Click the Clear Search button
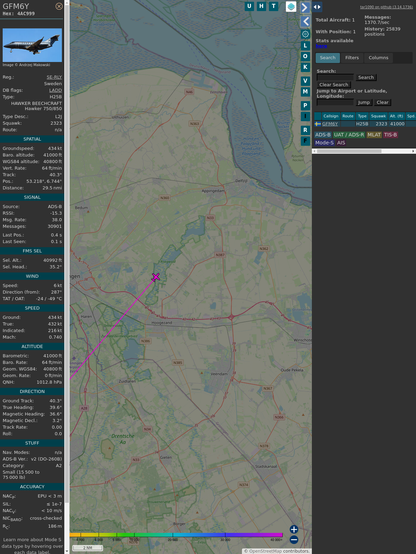 click(334, 85)
